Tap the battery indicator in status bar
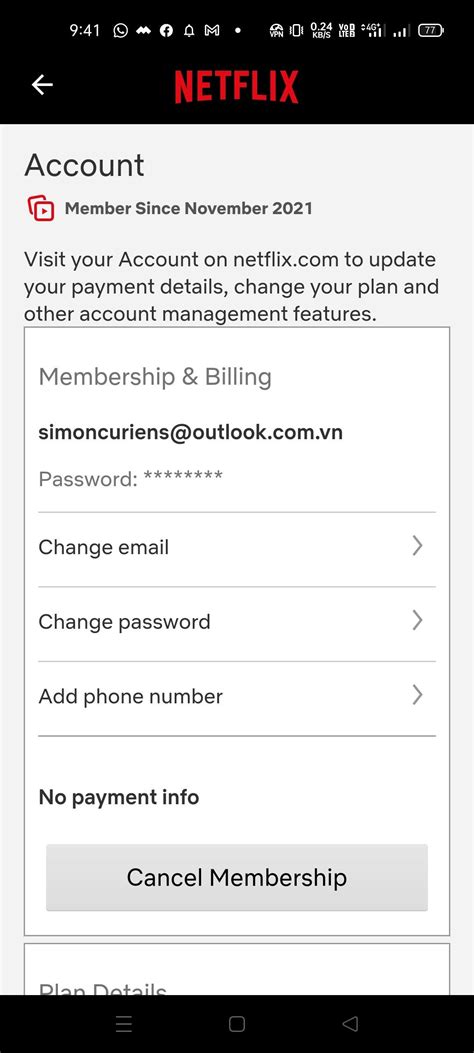The image size is (474, 1053). pyautogui.click(x=430, y=30)
